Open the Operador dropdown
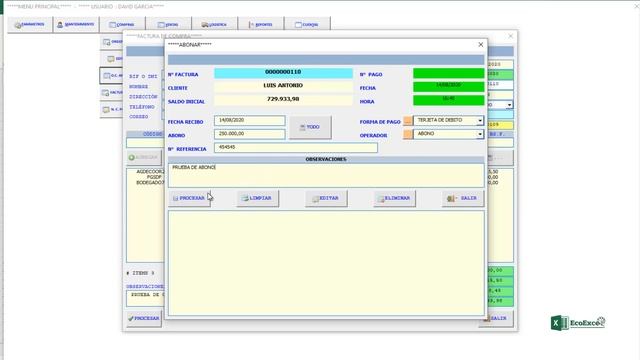This screenshot has width=640, height=360. click(480, 134)
